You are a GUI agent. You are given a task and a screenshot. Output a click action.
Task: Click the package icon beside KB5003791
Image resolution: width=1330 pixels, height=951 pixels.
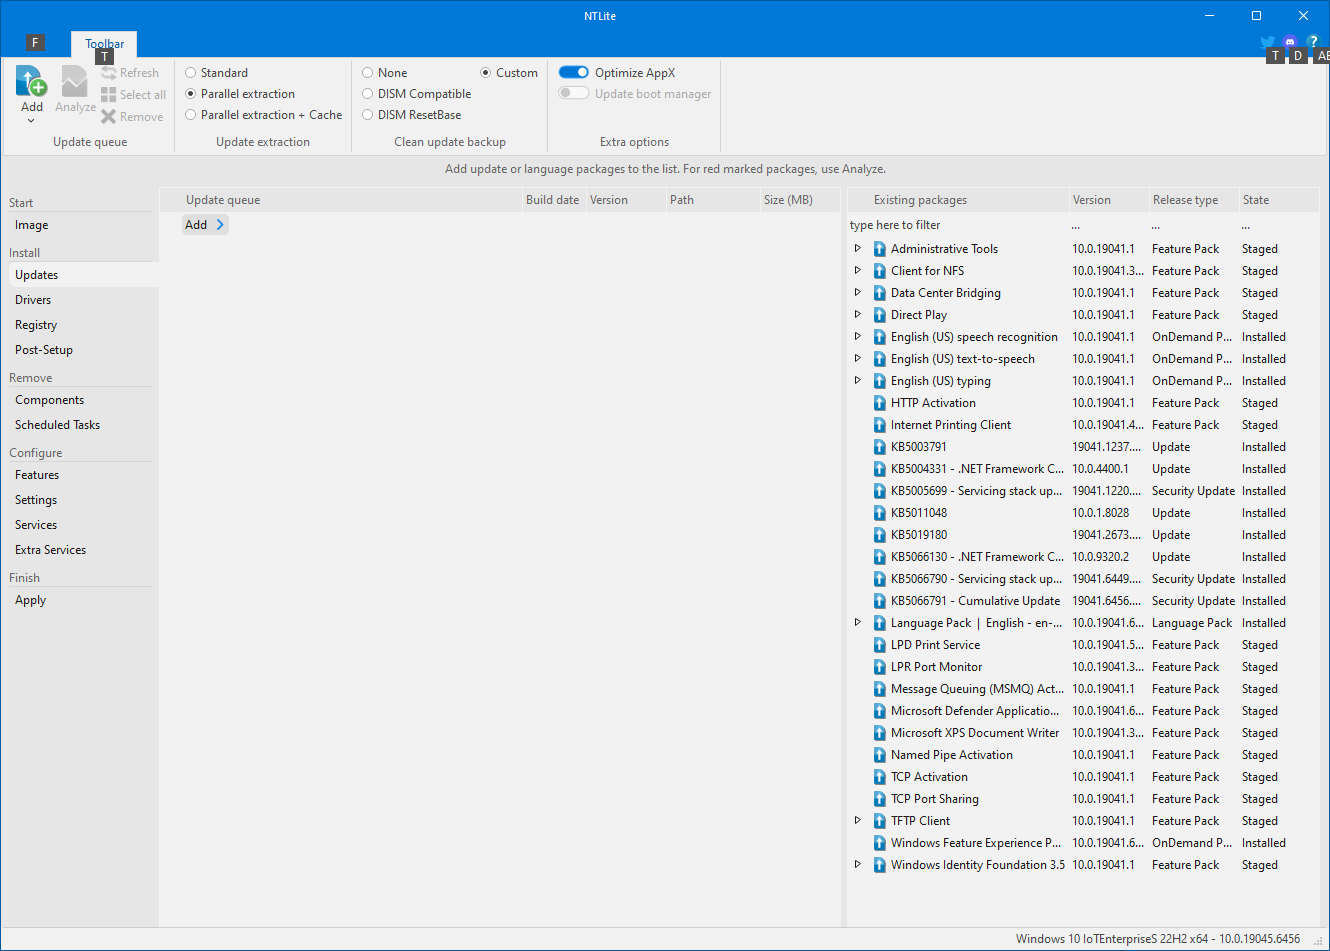pyautogui.click(x=879, y=447)
